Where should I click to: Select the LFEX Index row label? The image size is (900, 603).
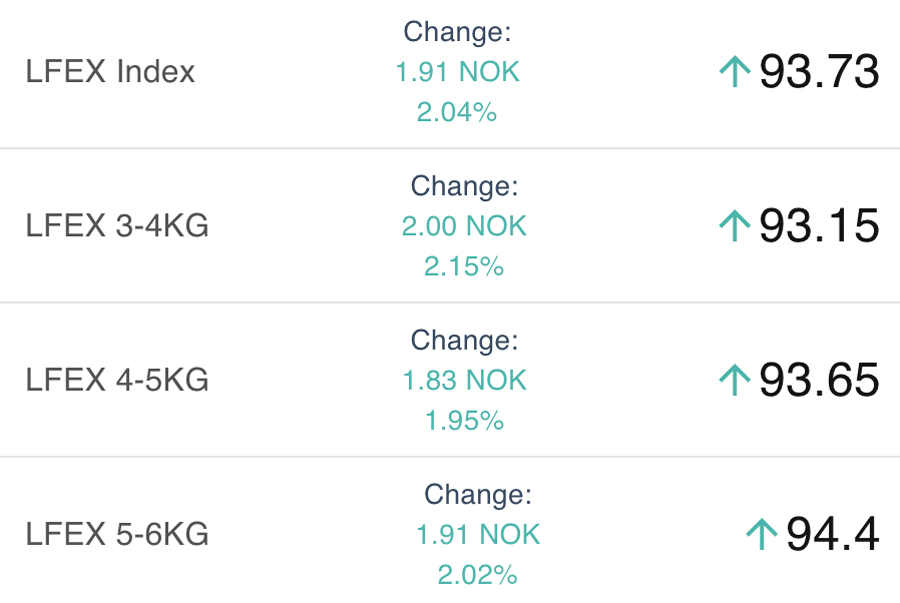(x=111, y=72)
